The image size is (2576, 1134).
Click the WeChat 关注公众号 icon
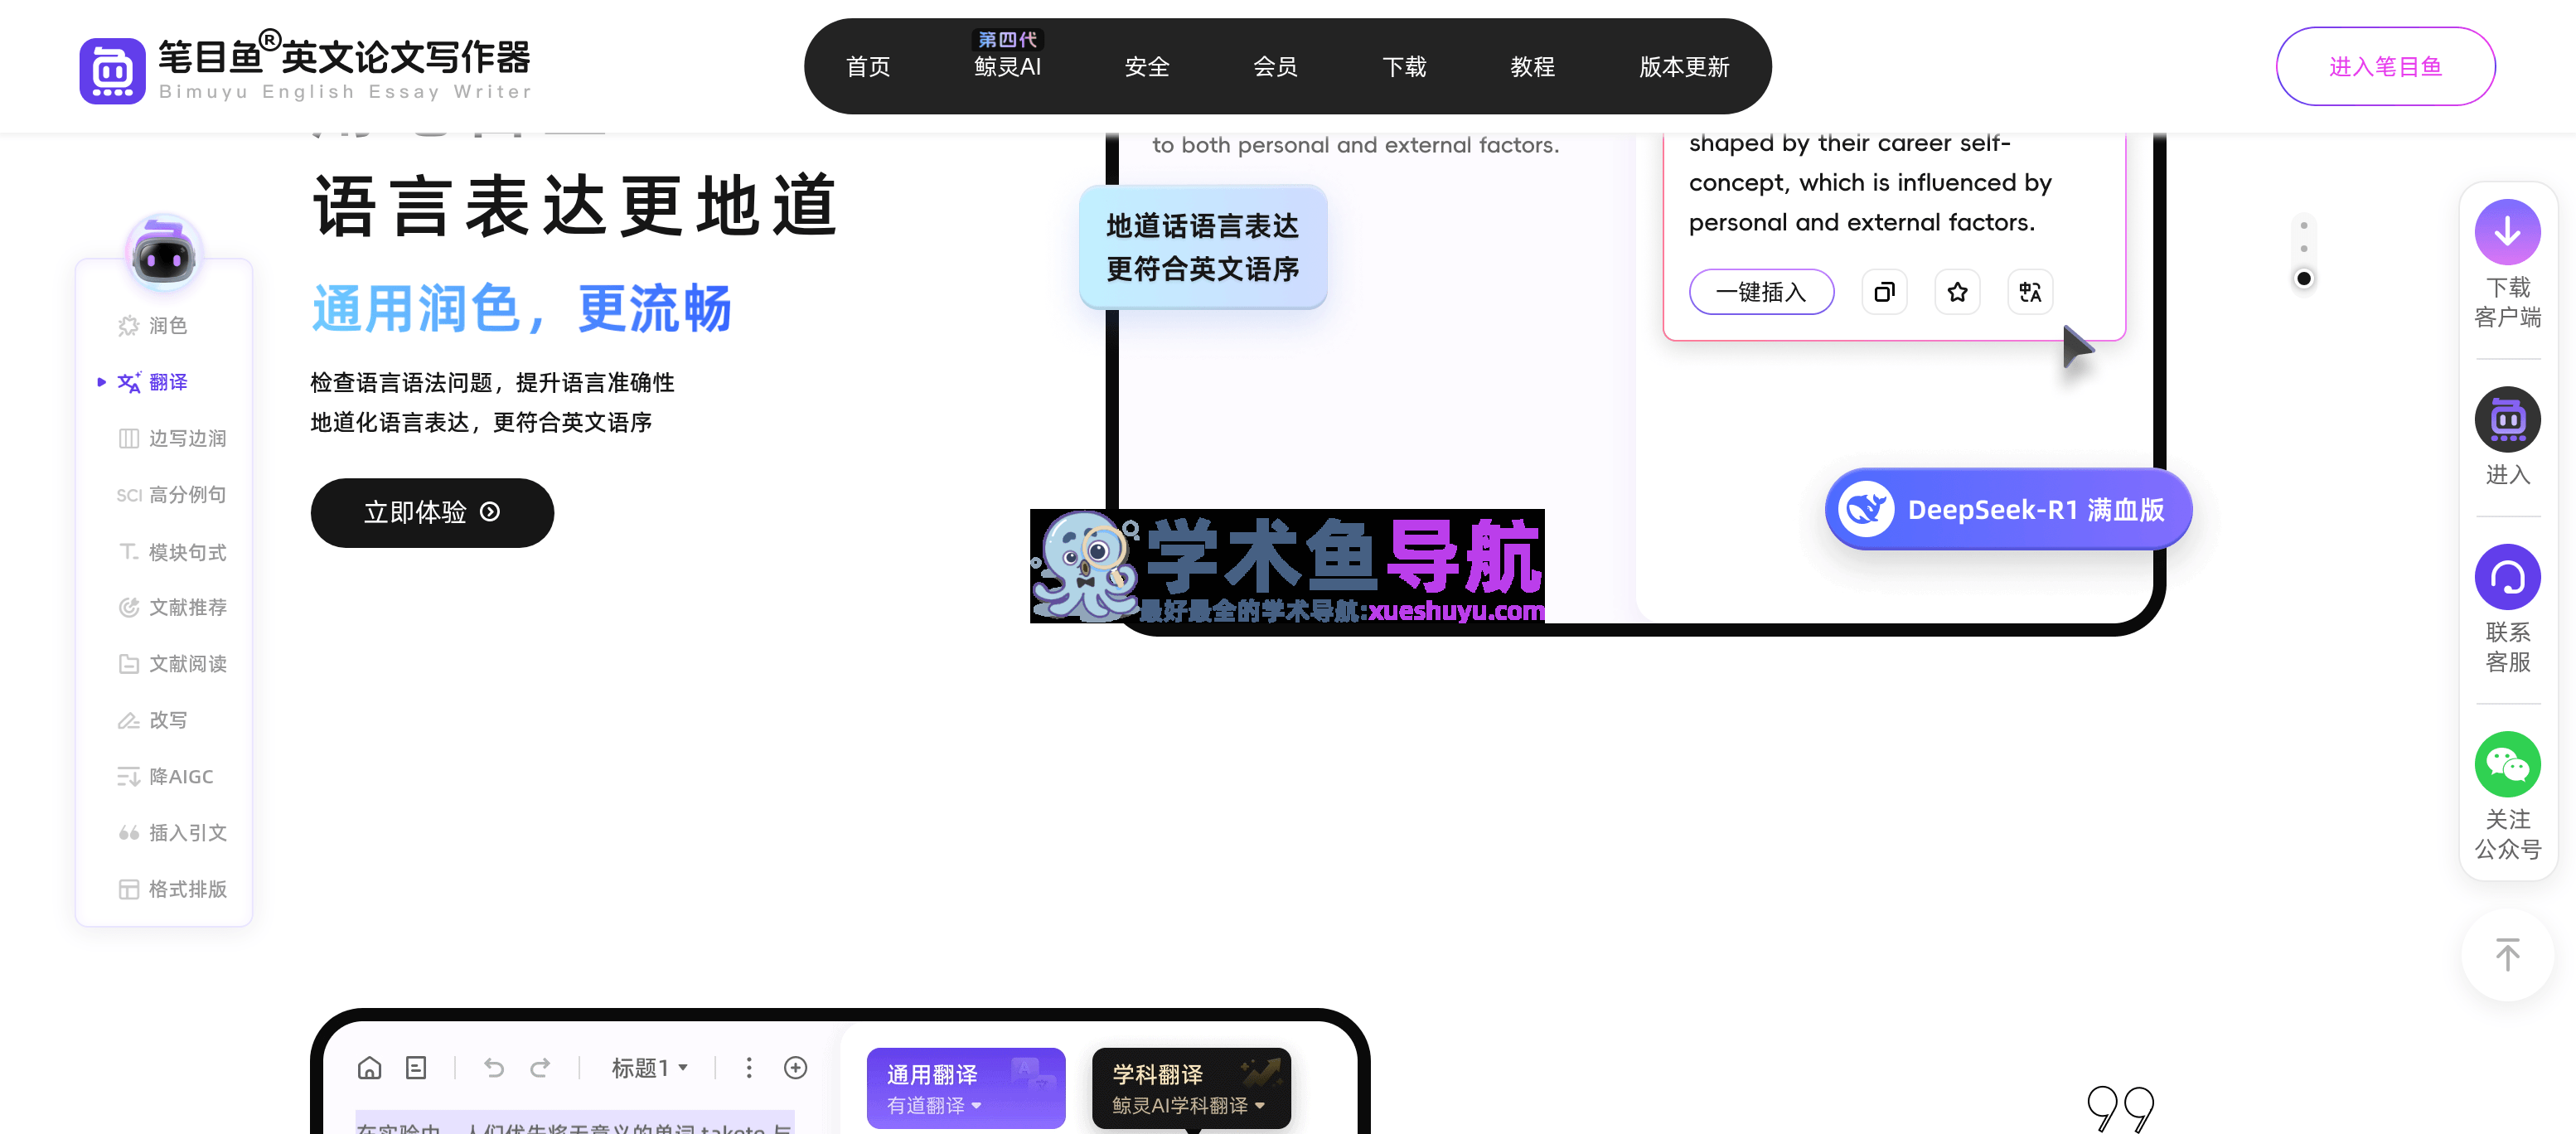(2507, 764)
